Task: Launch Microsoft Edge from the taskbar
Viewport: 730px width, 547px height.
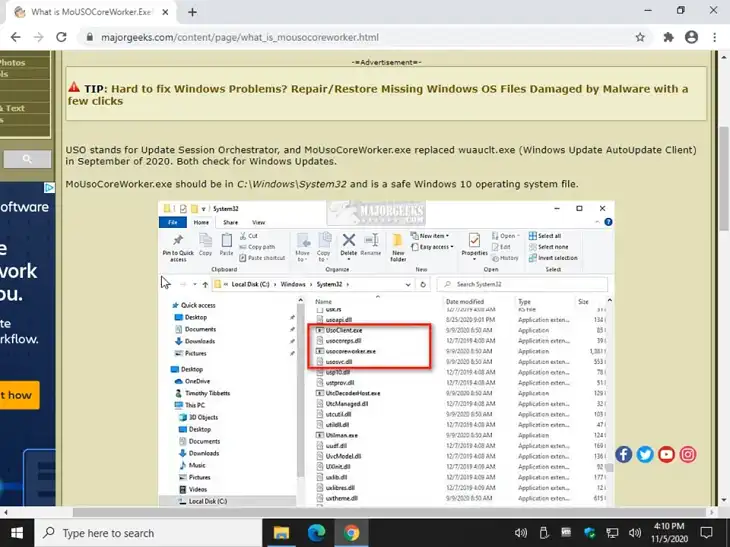Action: pyautogui.click(x=316, y=533)
